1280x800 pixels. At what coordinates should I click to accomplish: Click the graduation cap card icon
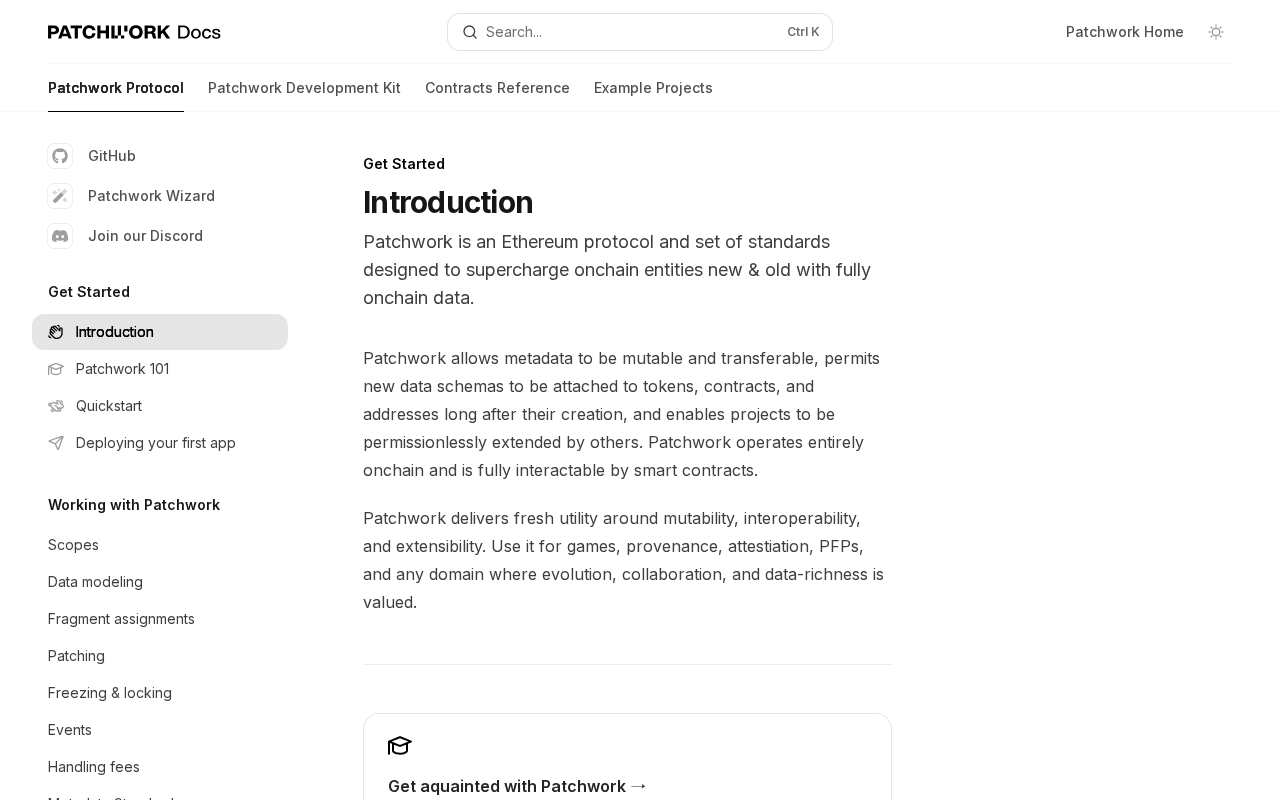(x=400, y=746)
